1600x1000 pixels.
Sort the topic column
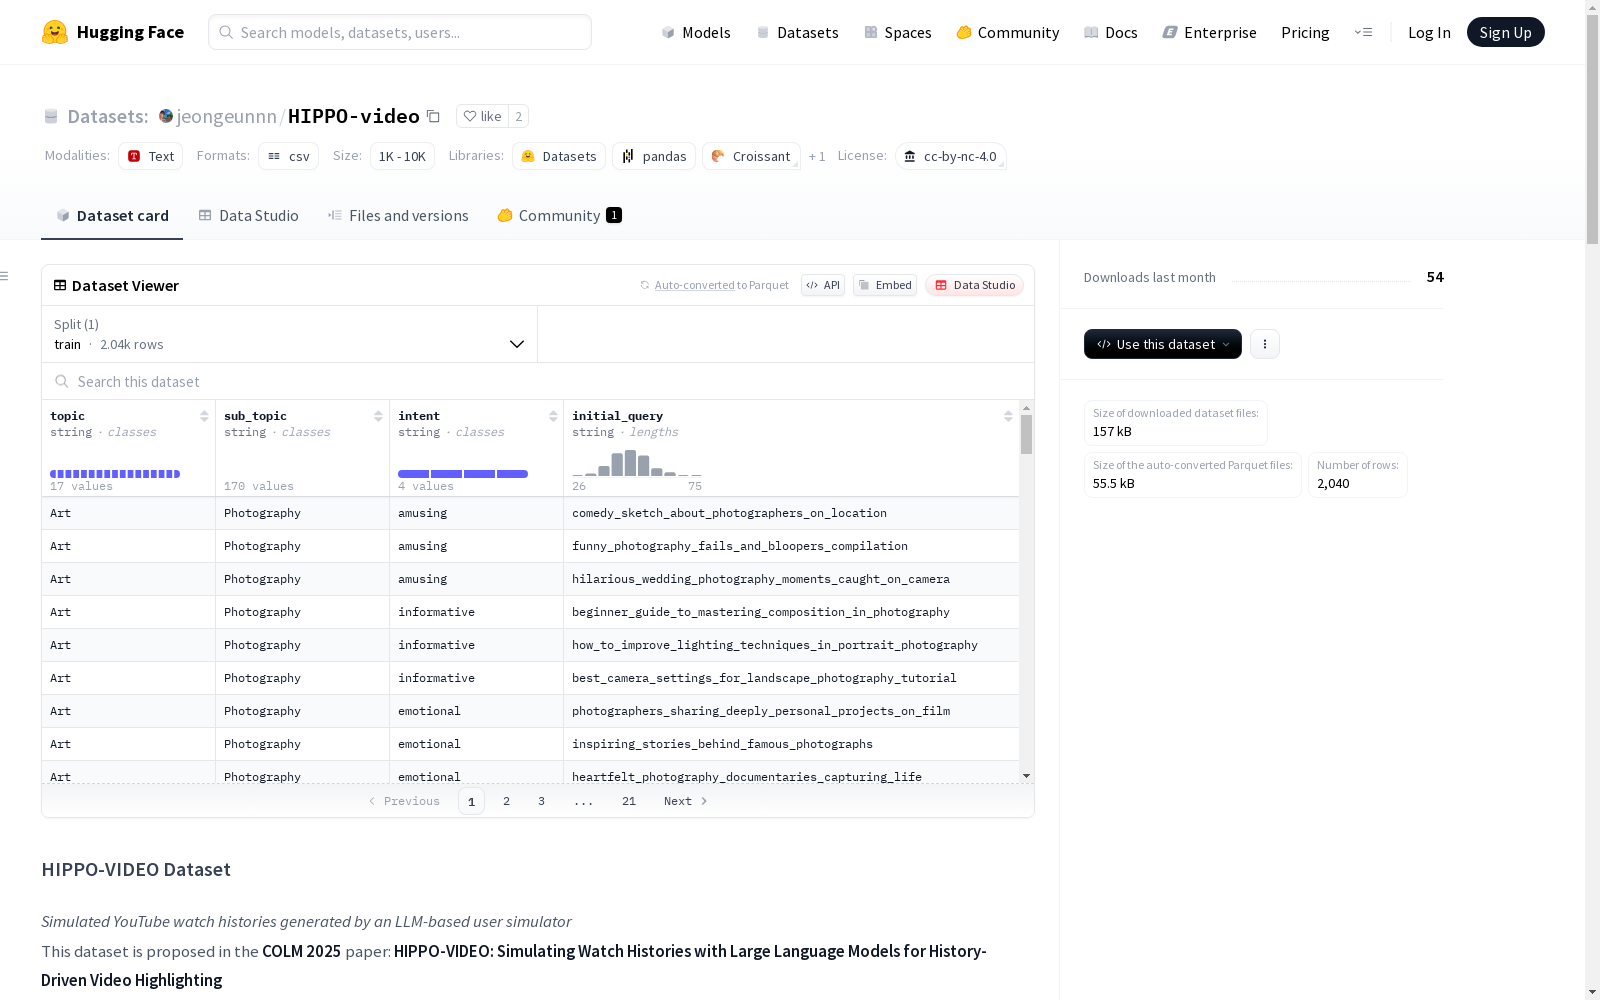point(204,416)
